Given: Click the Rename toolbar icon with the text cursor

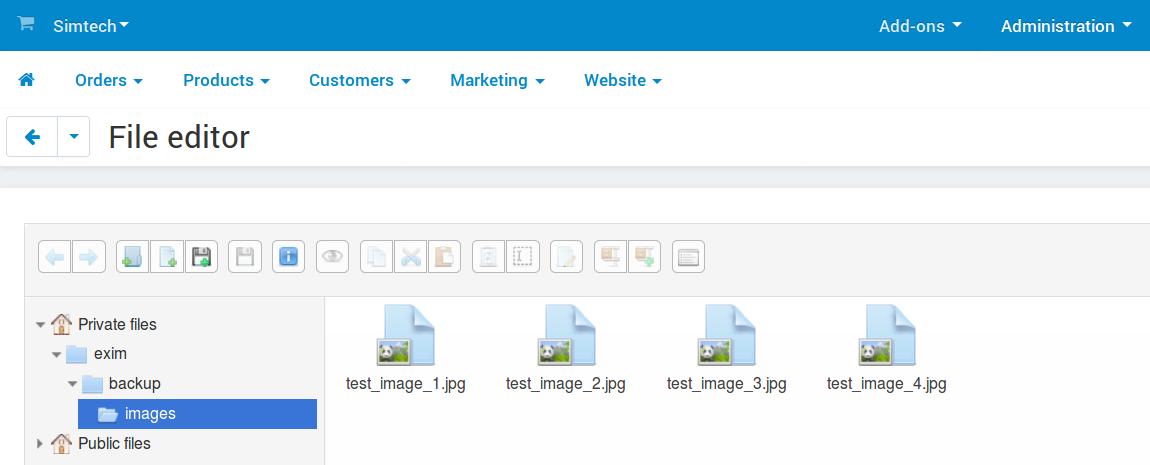Looking at the screenshot, I should point(523,257).
